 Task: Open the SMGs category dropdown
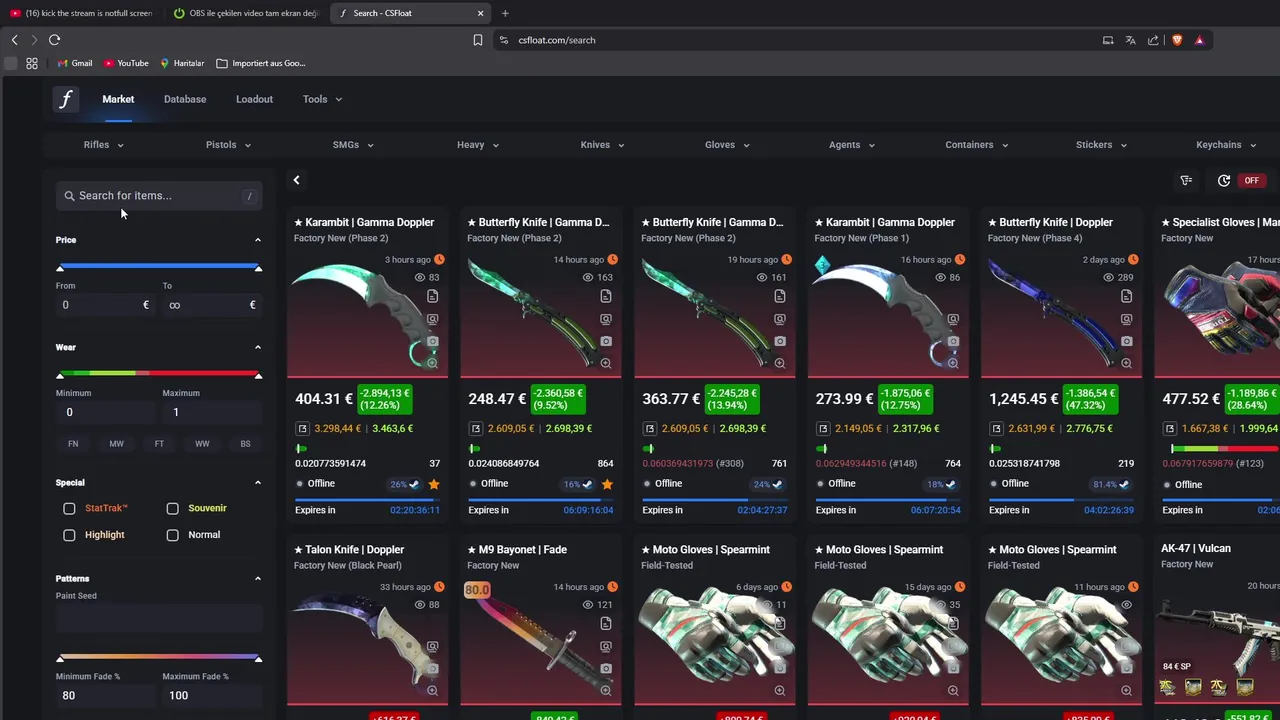[x=352, y=145]
